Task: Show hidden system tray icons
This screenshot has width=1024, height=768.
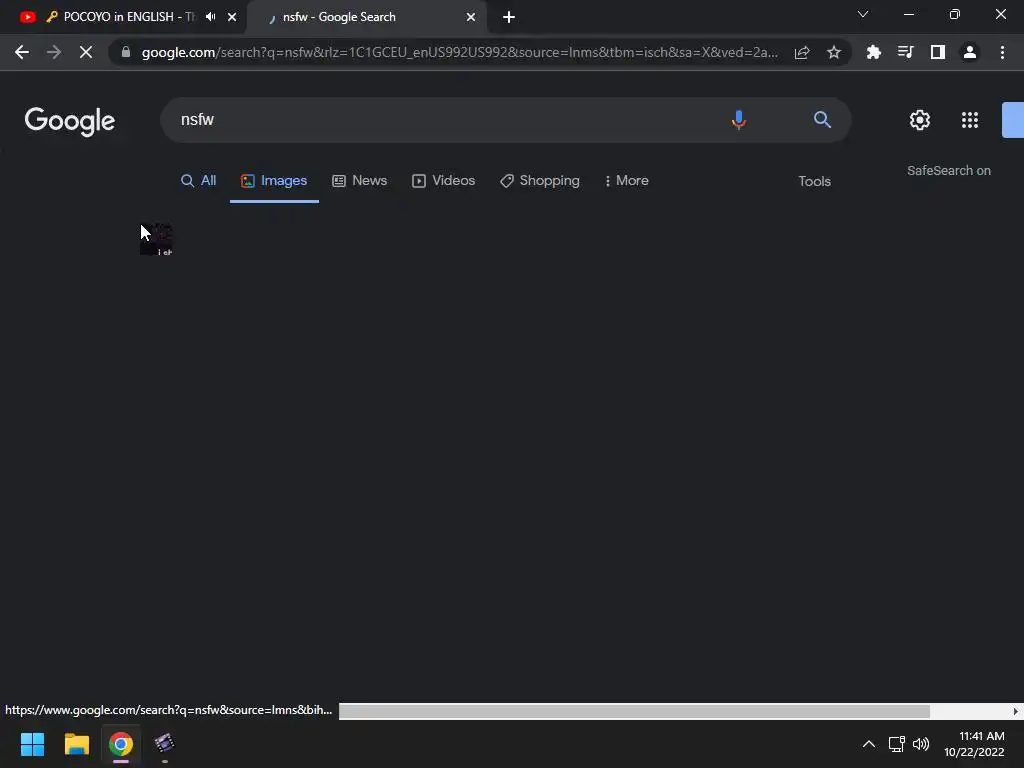Action: 869,744
